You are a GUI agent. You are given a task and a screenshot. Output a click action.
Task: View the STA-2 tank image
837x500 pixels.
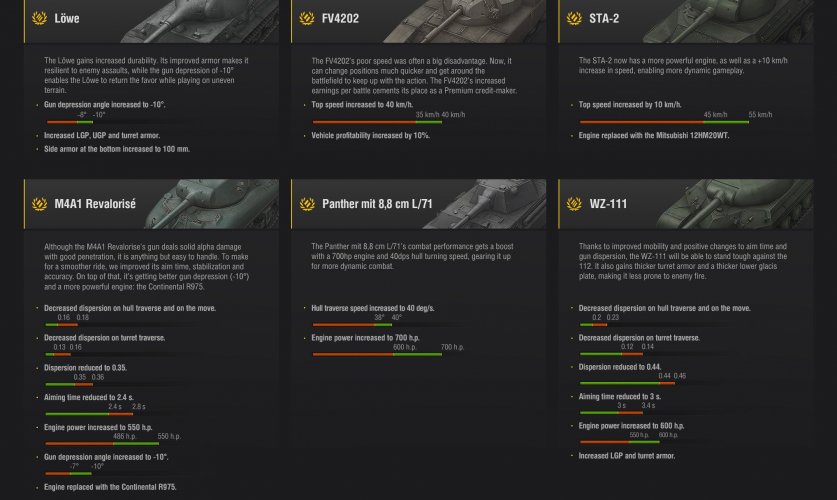coord(745,20)
